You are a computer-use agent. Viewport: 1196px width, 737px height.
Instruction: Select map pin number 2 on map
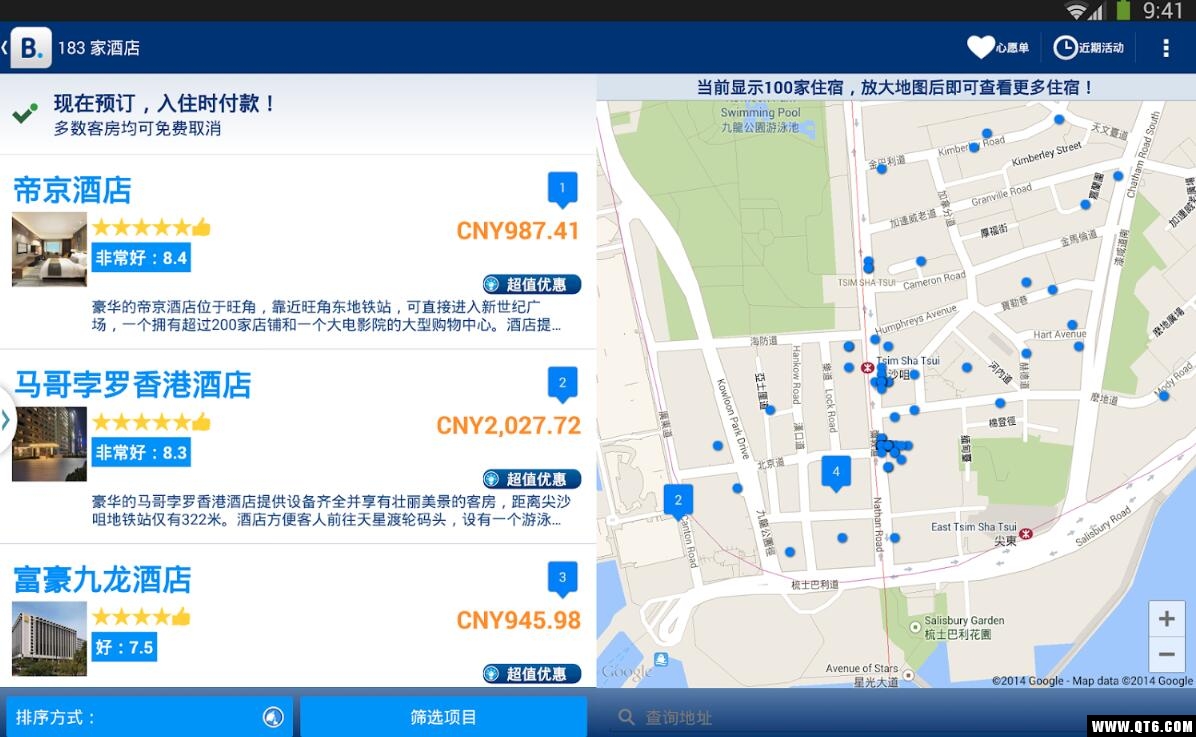[678, 502]
